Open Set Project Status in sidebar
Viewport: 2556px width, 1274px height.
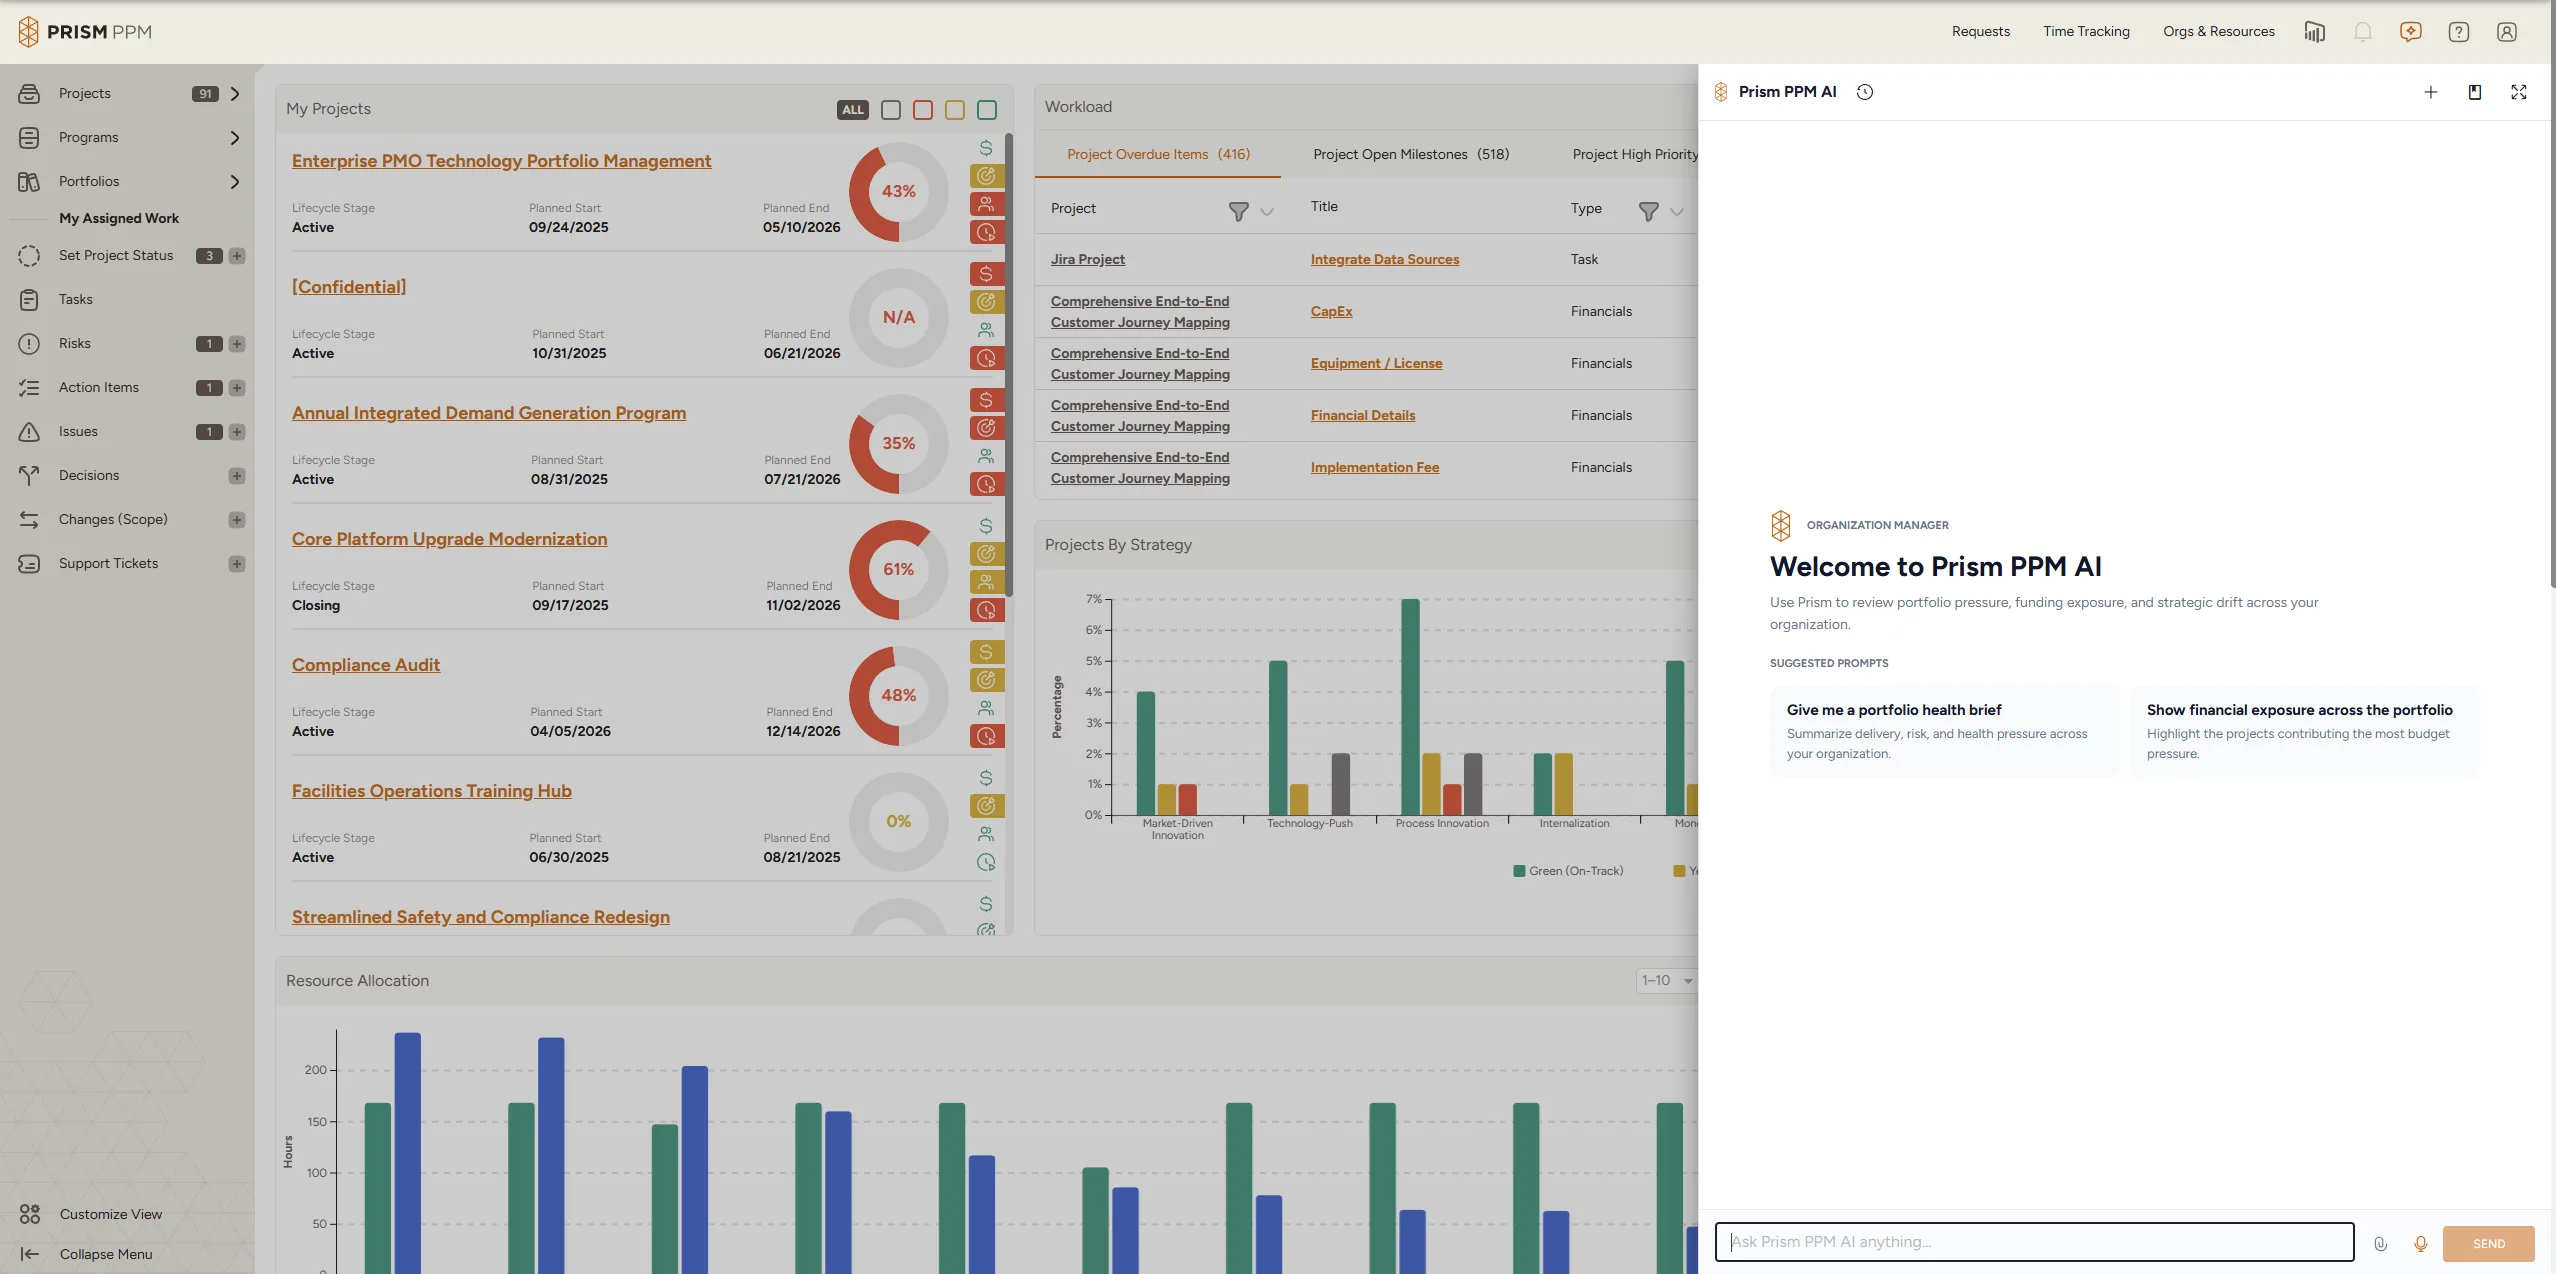point(116,256)
